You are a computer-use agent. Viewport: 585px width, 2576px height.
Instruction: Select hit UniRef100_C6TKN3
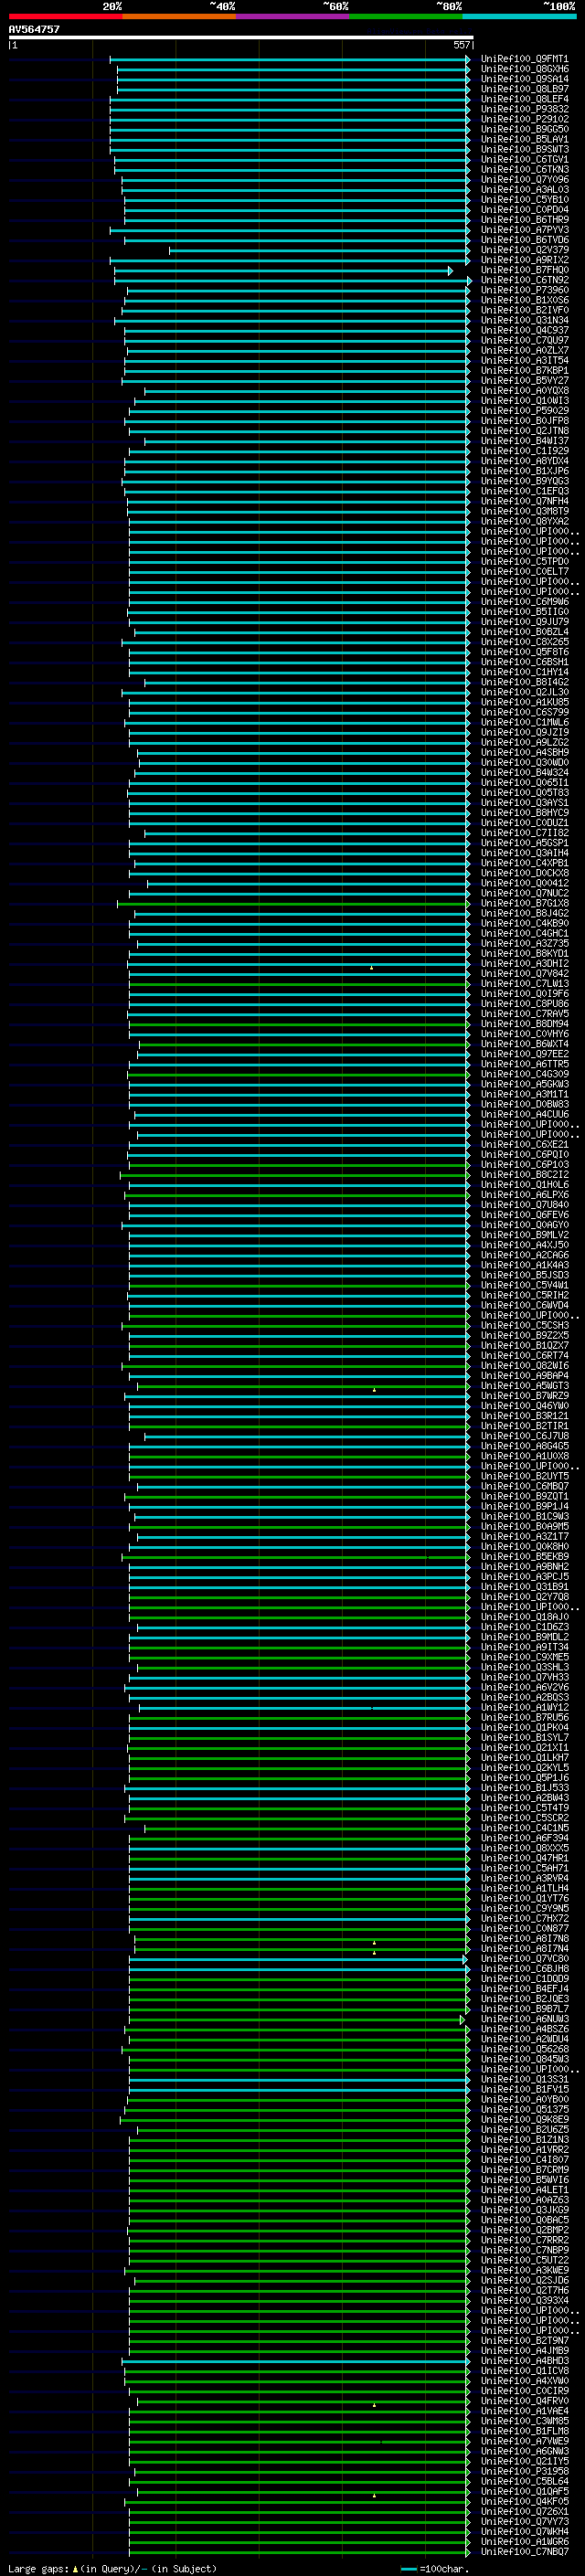pyautogui.click(x=524, y=169)
